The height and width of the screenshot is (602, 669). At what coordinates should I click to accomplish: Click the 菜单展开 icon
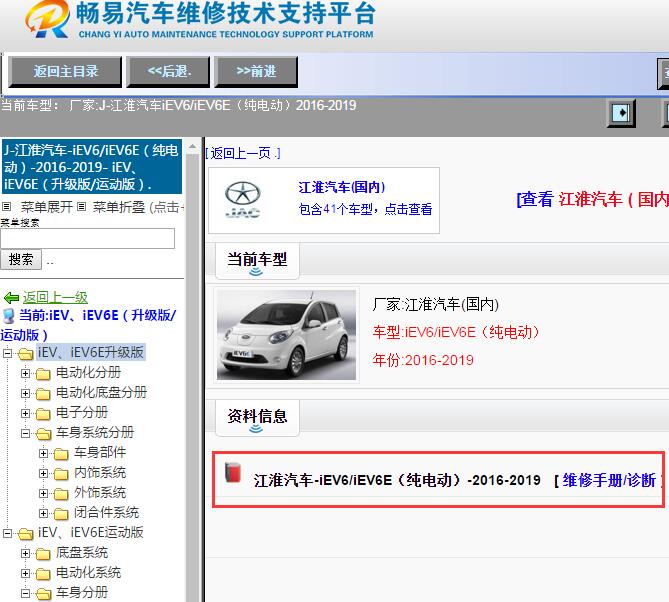tap(6, 207)
